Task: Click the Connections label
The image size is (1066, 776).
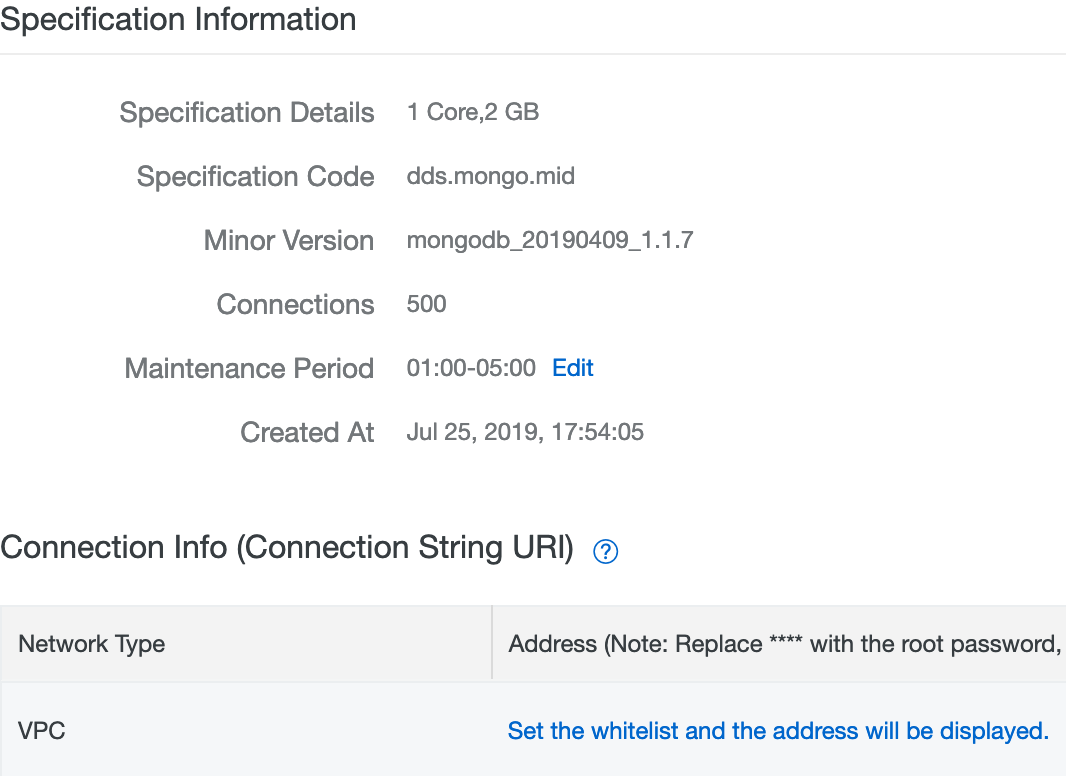Action: 296,304
